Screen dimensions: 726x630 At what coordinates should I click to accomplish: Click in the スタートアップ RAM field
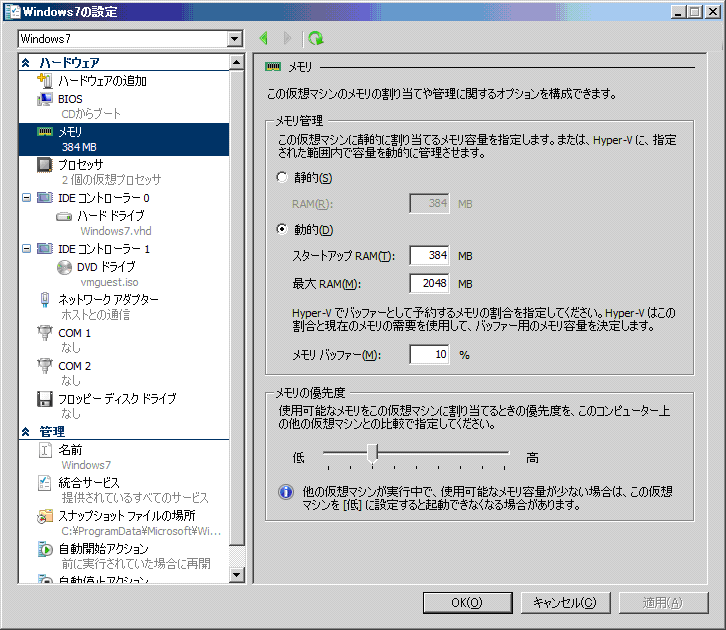(429, 256)
